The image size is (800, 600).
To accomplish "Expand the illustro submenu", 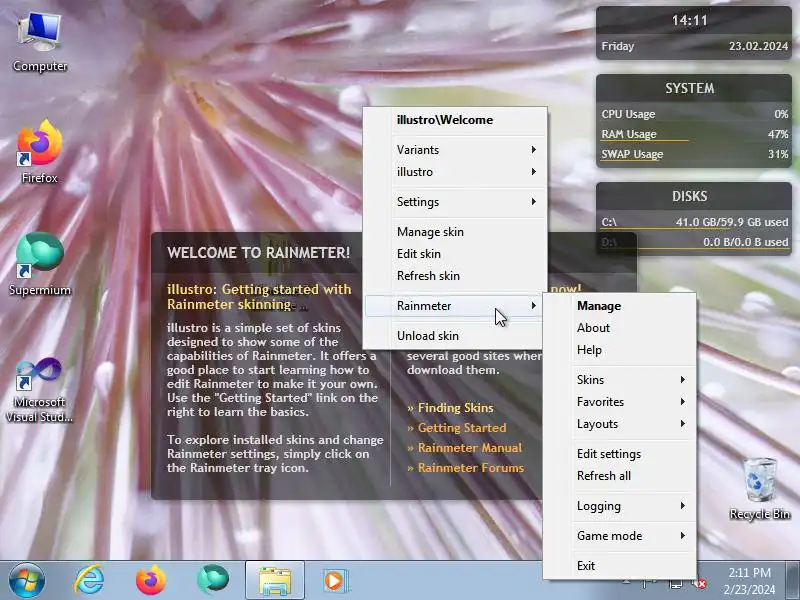I will pos(455,172).
